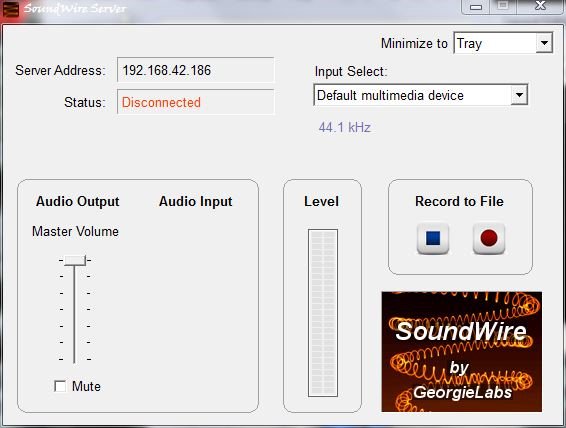
Task: Enable the Mute checkbox
Action: point(60,386)
